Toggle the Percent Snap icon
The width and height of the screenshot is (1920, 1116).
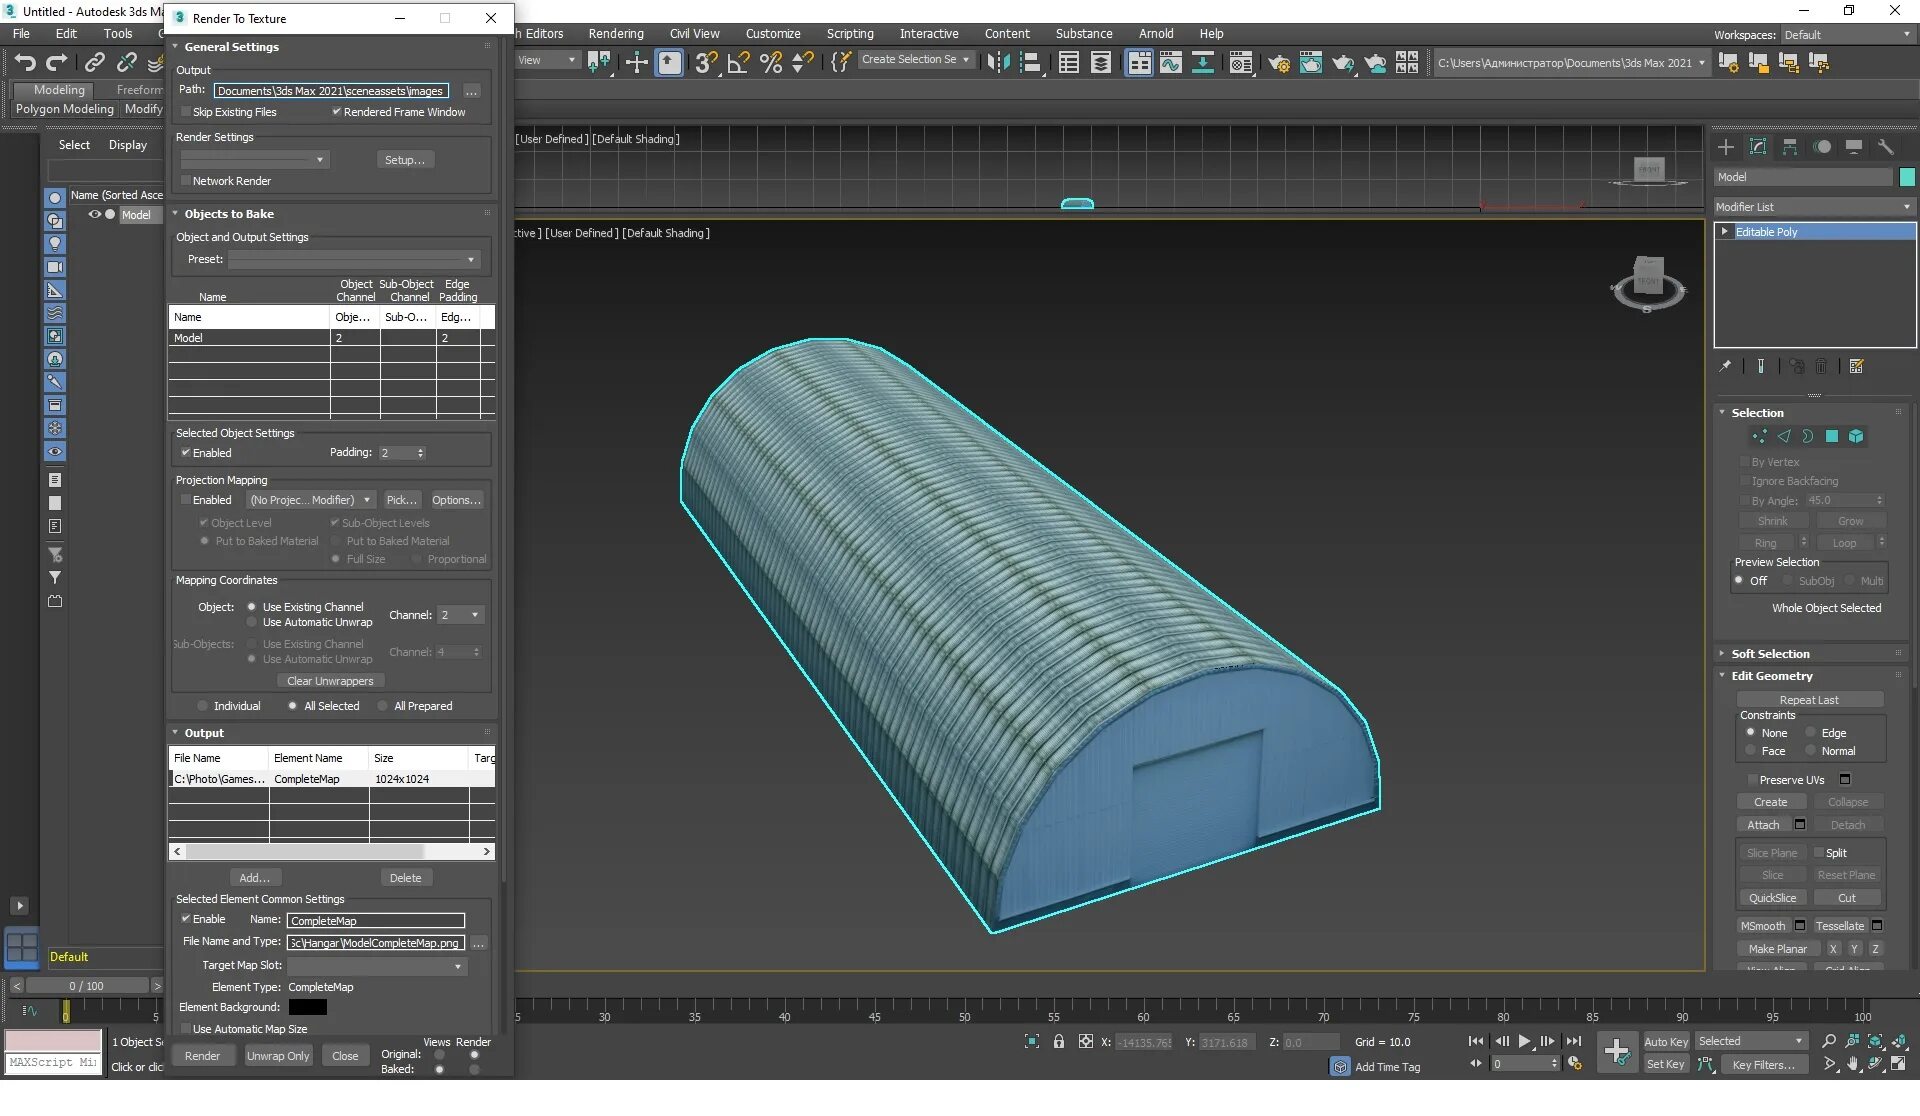[771, 62]
